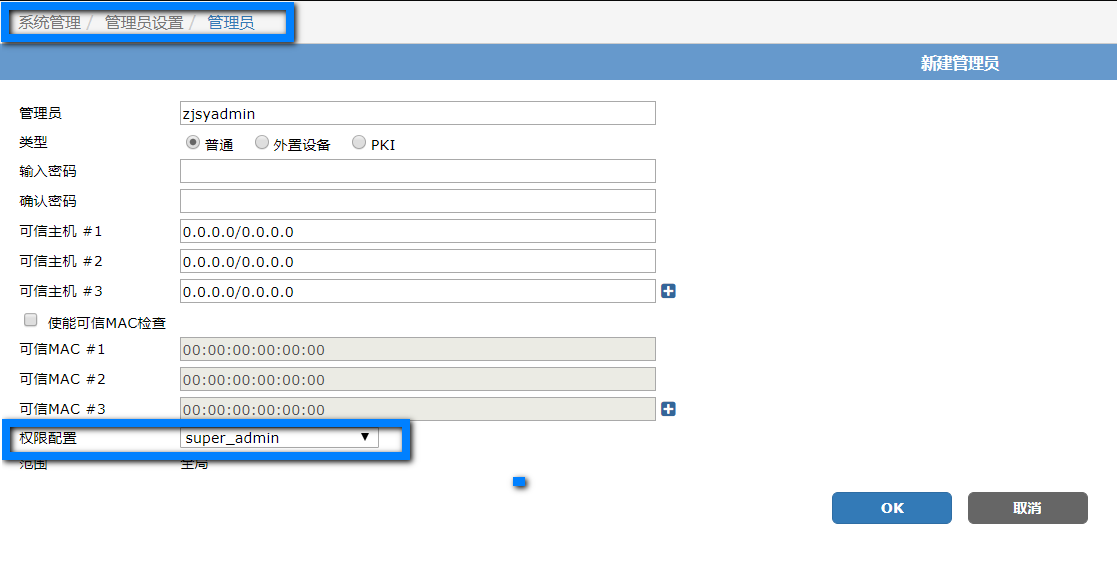Focus the 可信主机 #1 input field
Image resolution: width=1117 pixels, height=576 pixels.
point(417,232)
